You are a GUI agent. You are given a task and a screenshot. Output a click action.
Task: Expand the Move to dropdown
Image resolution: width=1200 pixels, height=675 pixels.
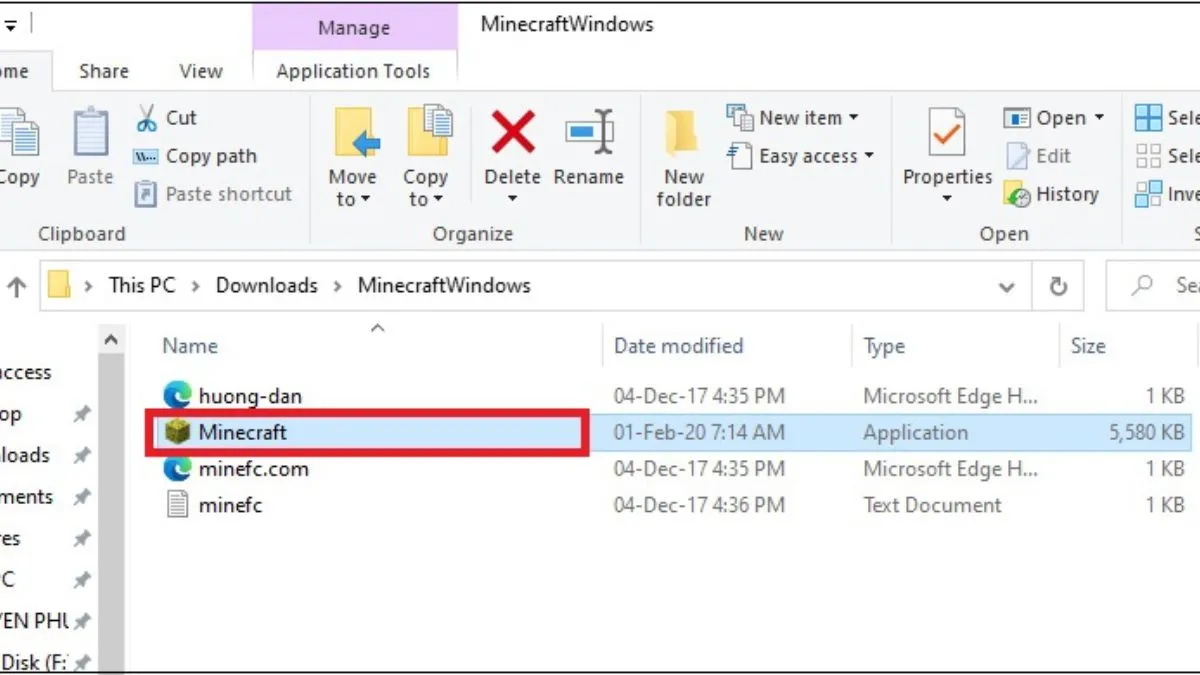352,155
